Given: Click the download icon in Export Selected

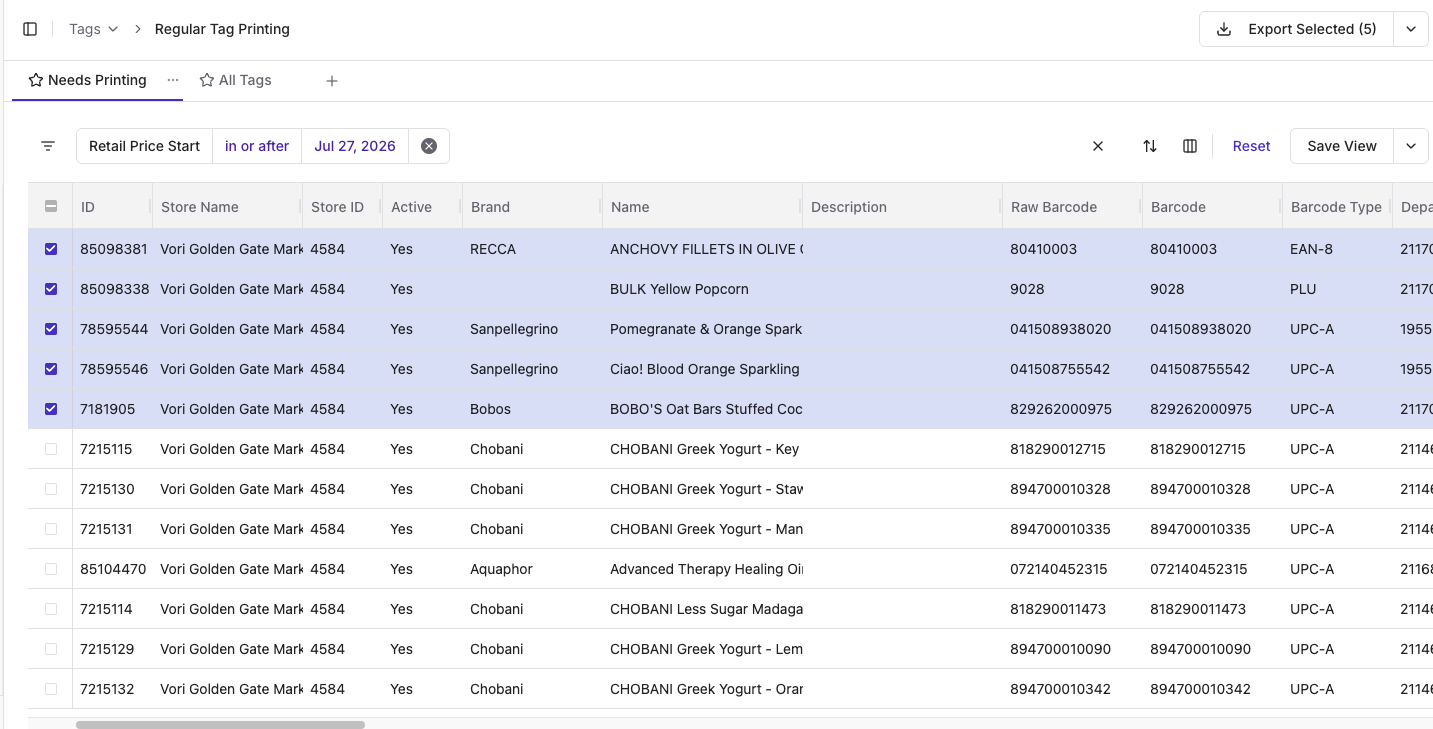Looking at the screenshot, I should (x=1224, y=29).
